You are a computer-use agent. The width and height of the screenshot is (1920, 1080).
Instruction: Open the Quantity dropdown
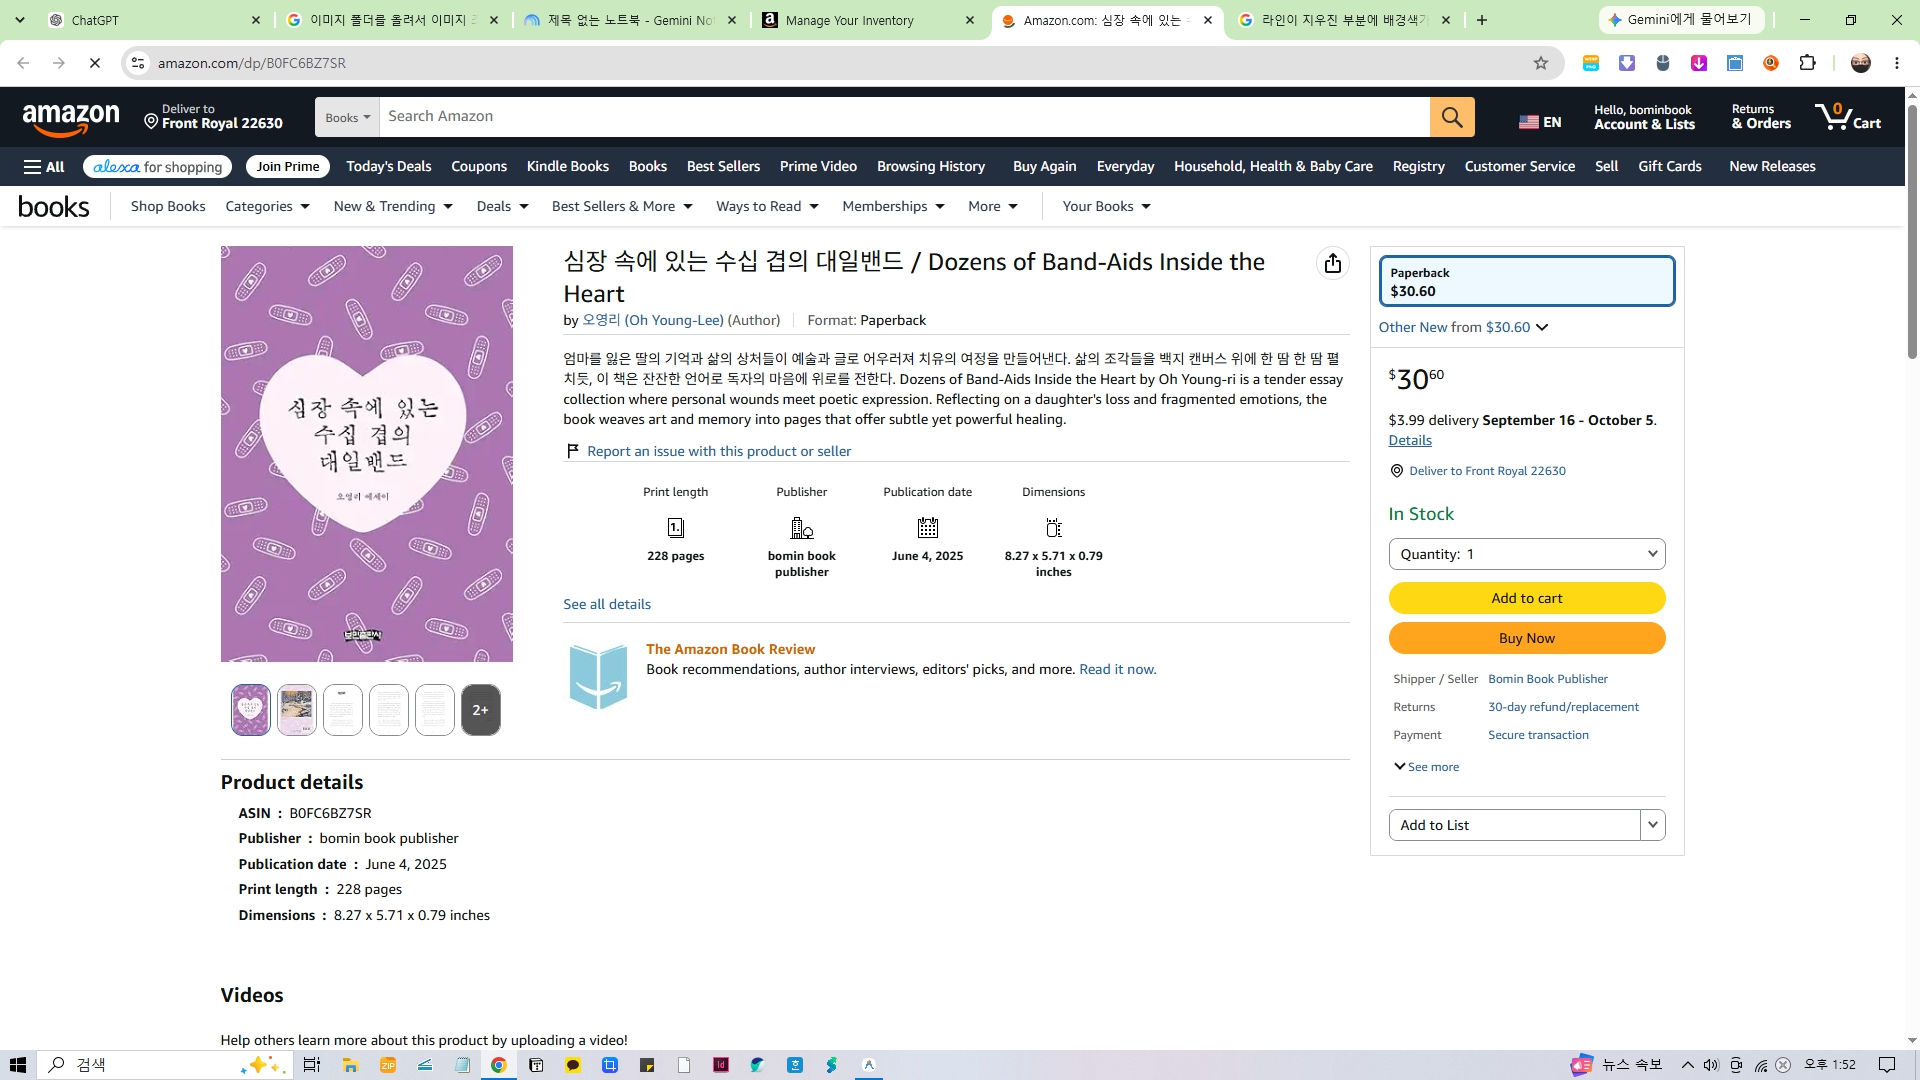[1527, 554]
